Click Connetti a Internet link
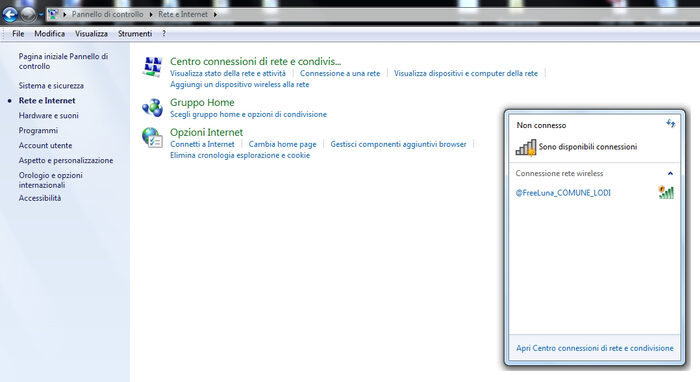 click(202, 144)
